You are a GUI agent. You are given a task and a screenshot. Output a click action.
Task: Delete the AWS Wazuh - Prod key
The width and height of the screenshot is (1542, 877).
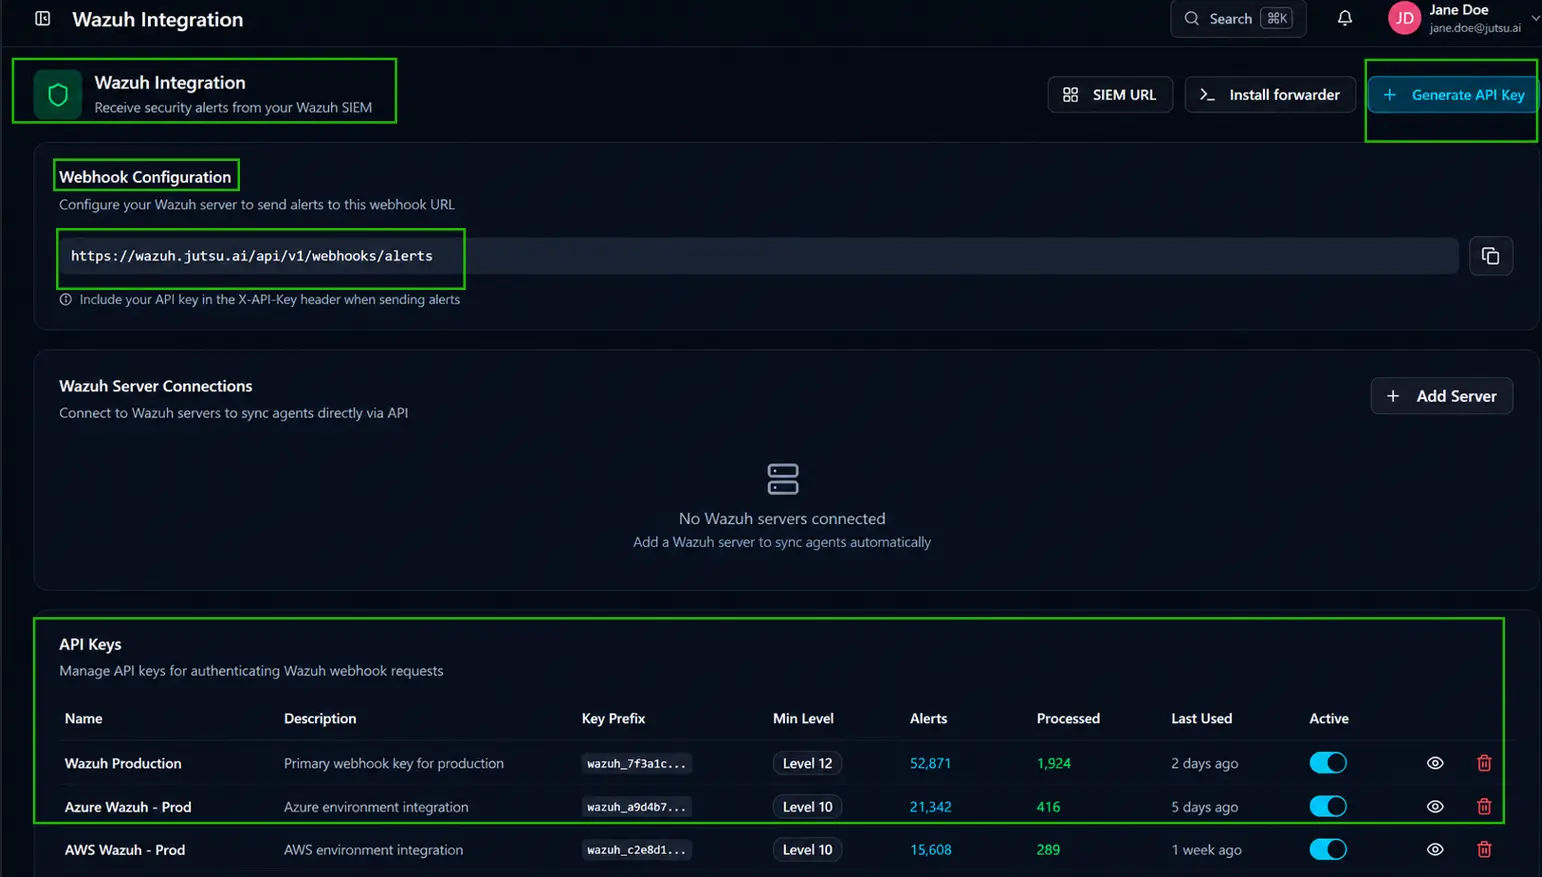[1484, 849]
